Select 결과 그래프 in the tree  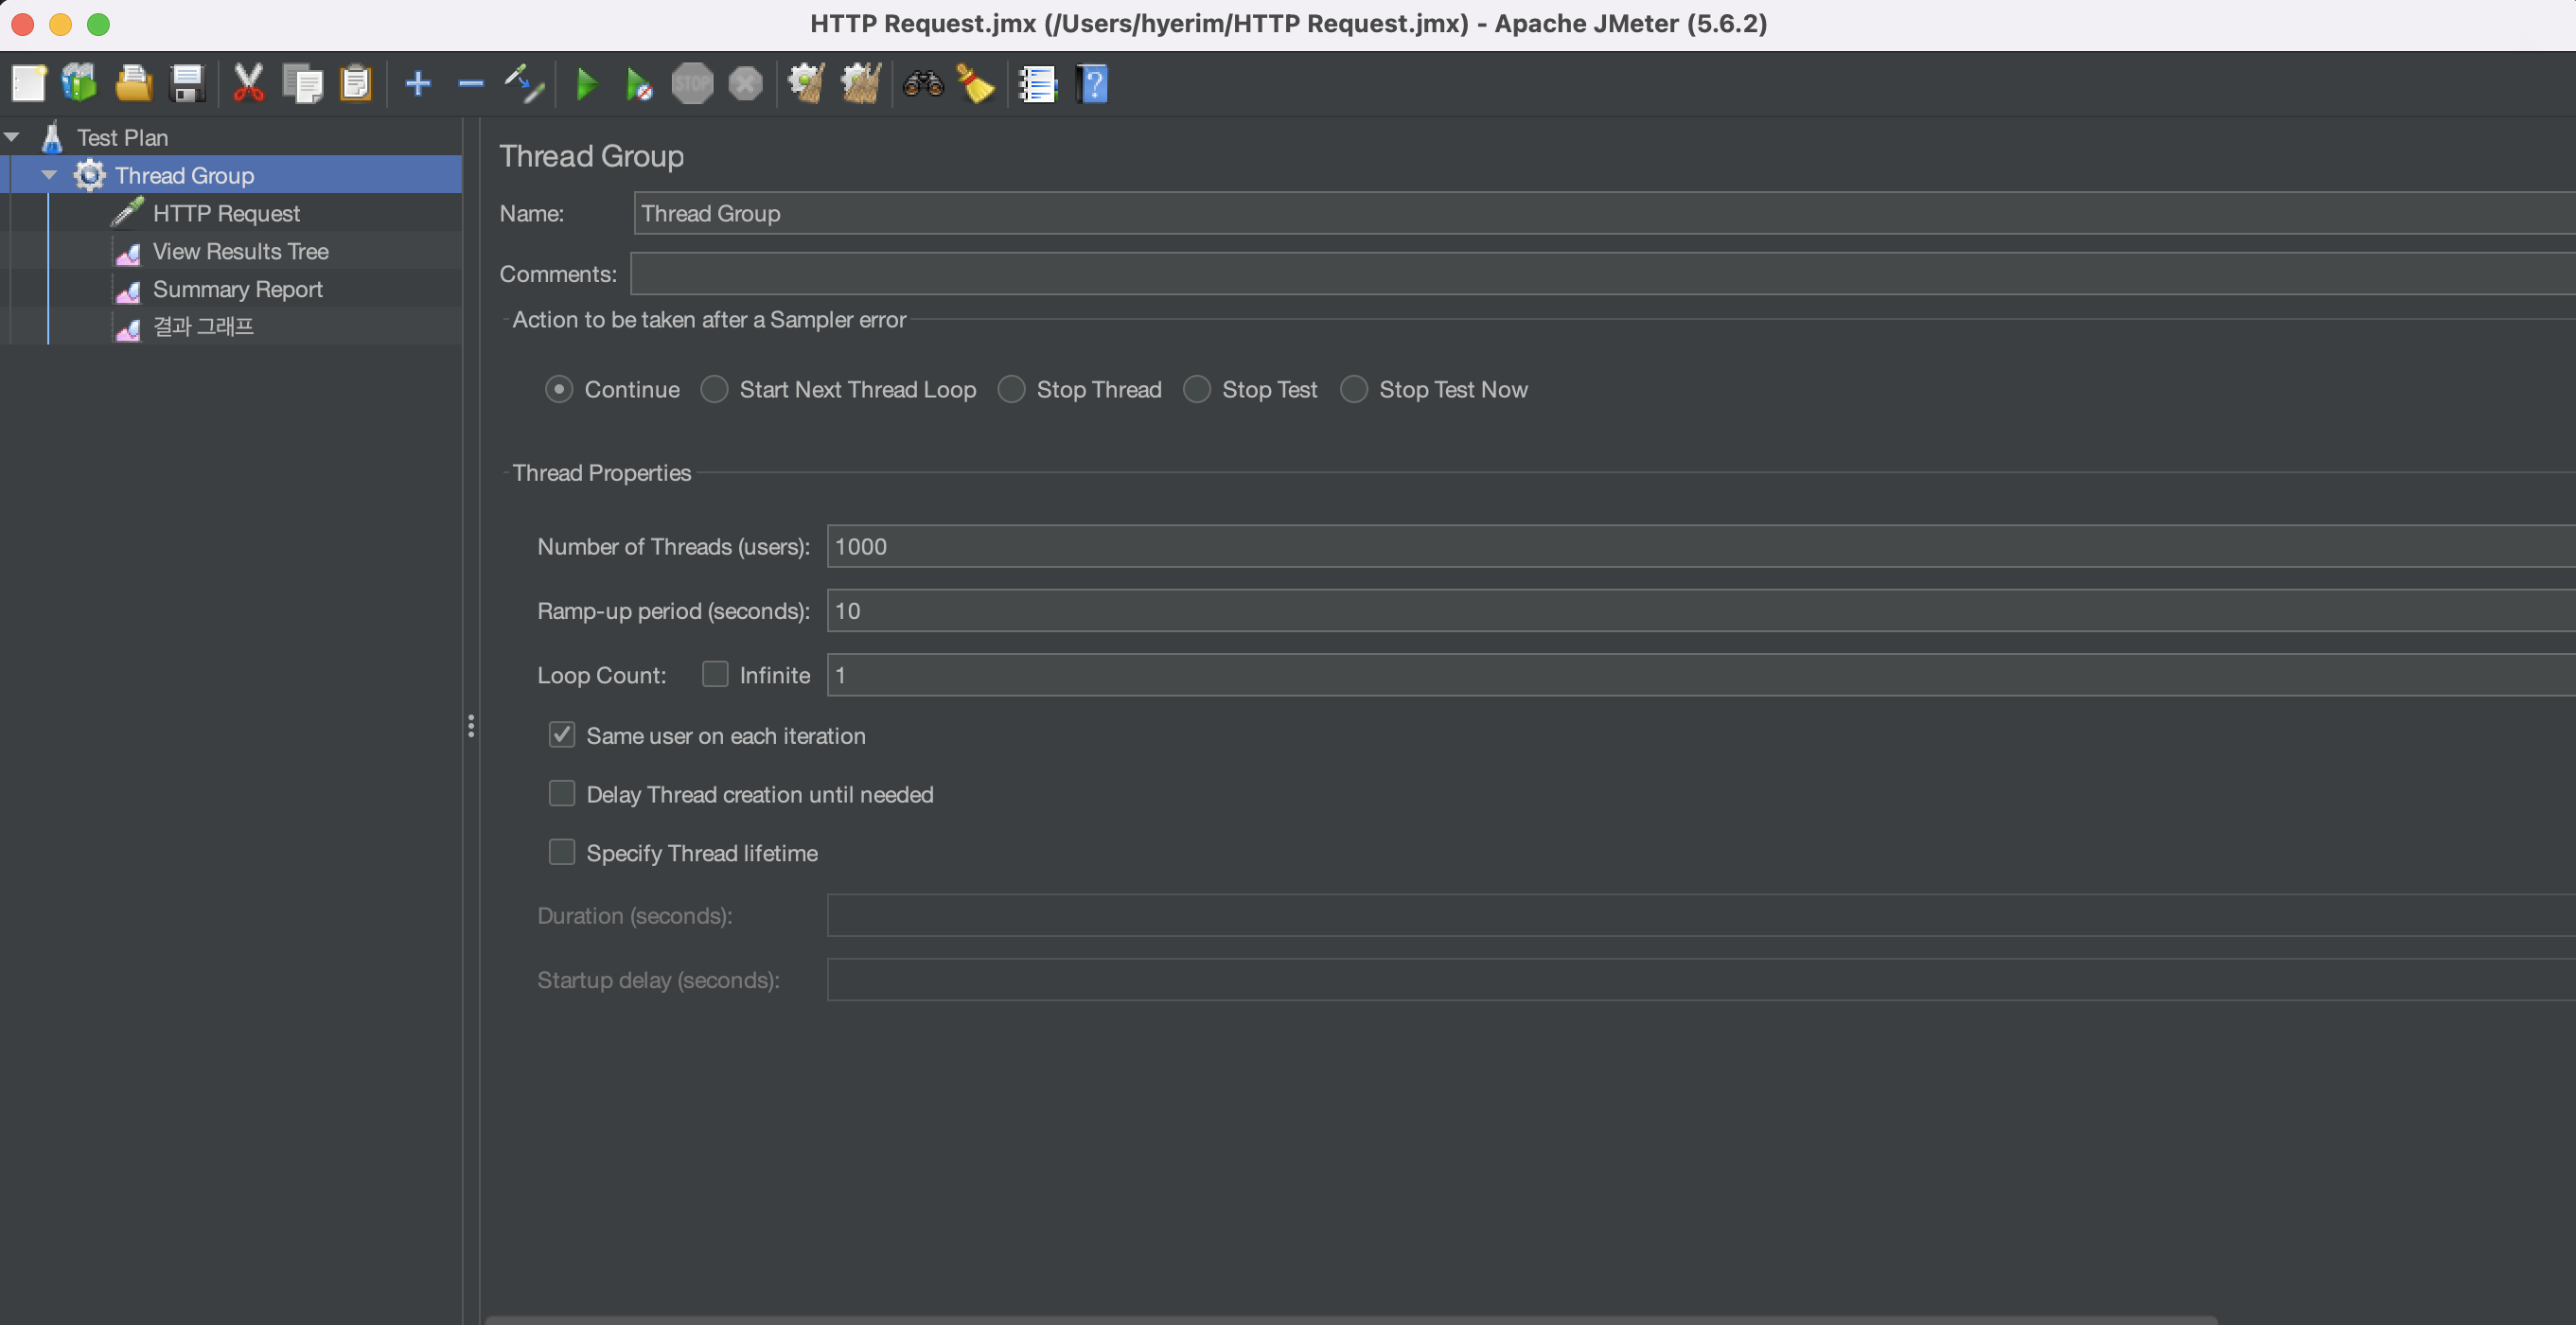[203, 327]
